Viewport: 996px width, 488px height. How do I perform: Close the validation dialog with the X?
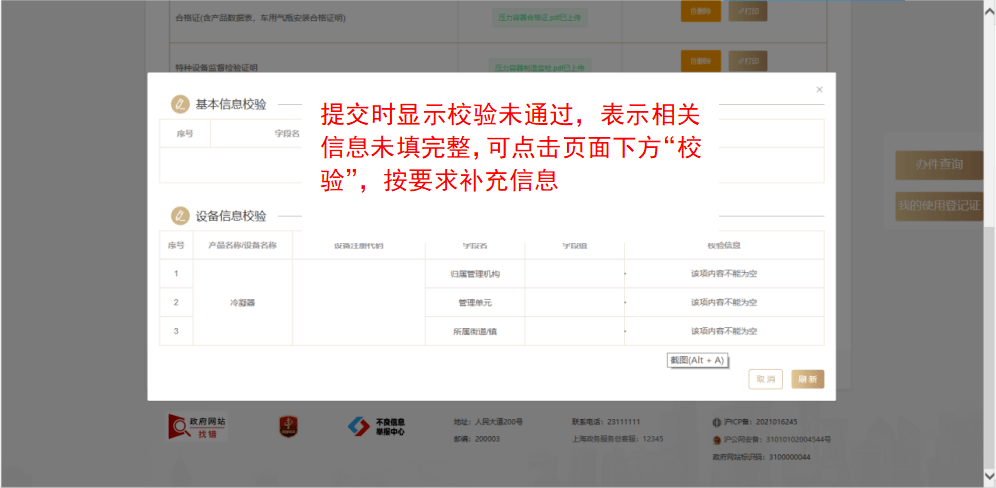819,90
